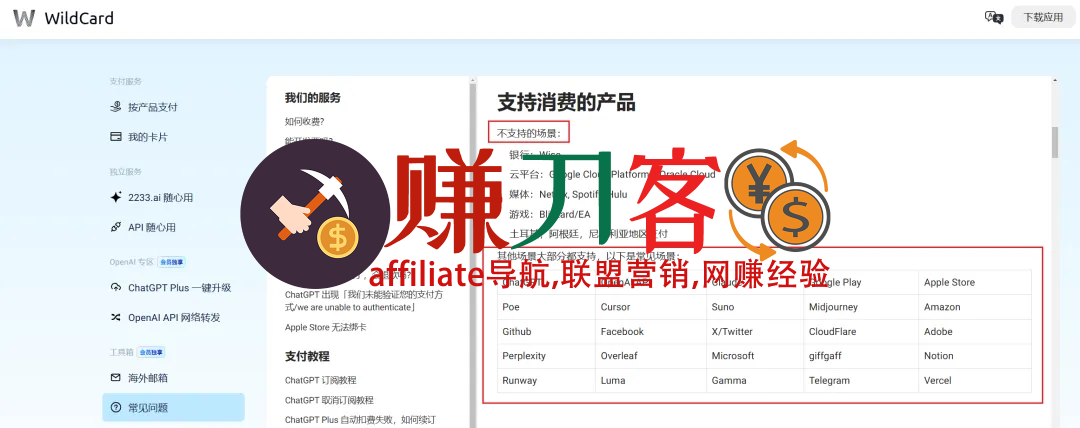Click the Facebook table cell

[x=651, y=332]
